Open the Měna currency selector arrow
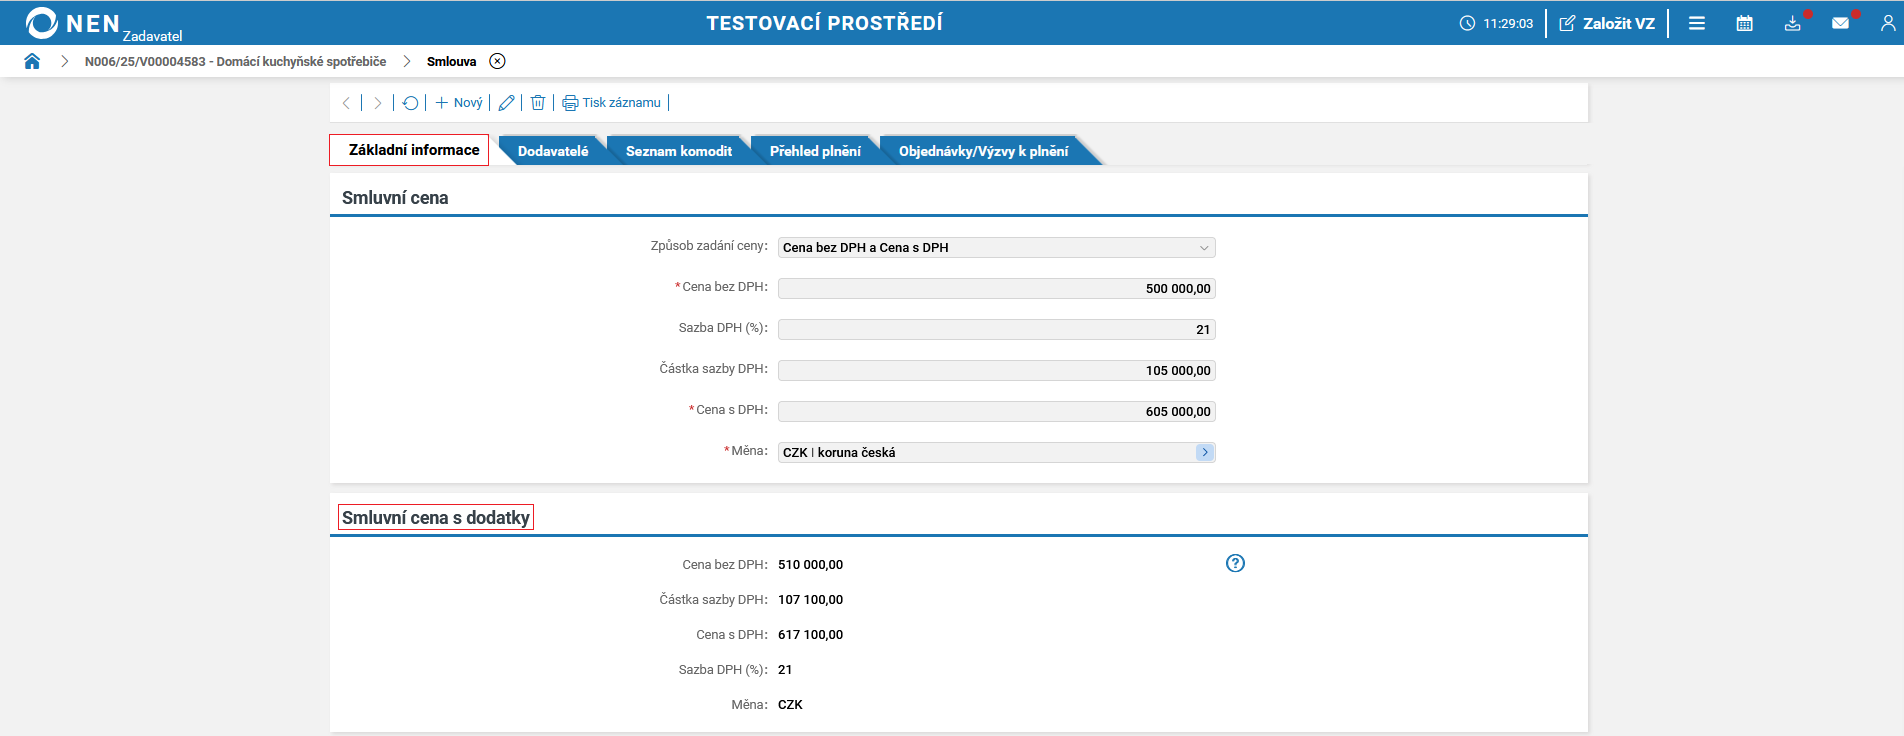 click(1205, 453)
